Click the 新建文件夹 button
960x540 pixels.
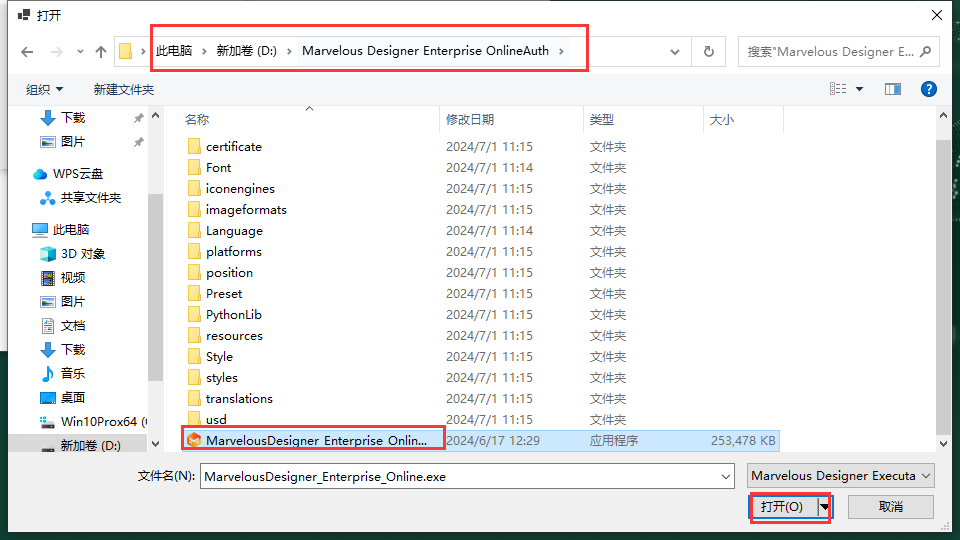(124, 89)
